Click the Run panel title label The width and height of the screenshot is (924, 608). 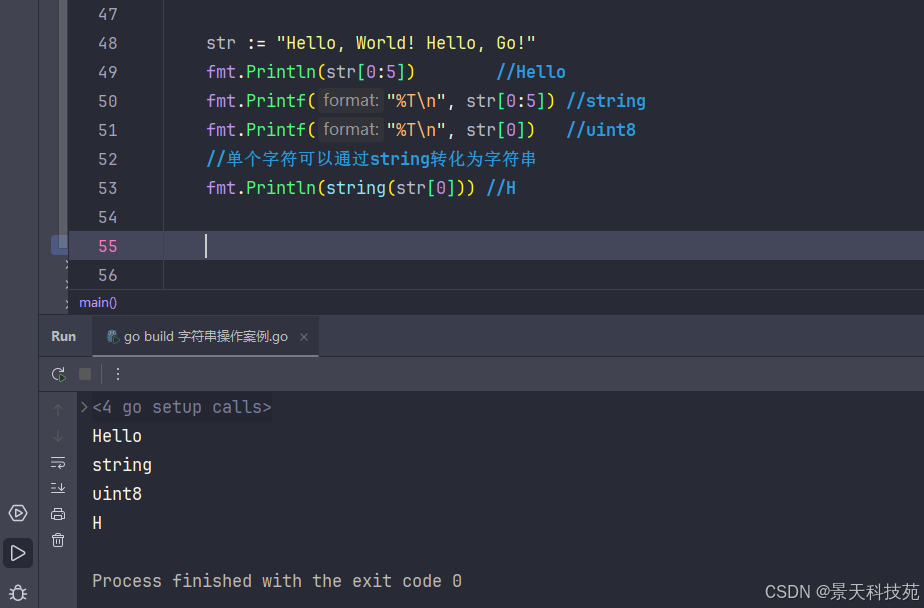click(x=63, y=337)
